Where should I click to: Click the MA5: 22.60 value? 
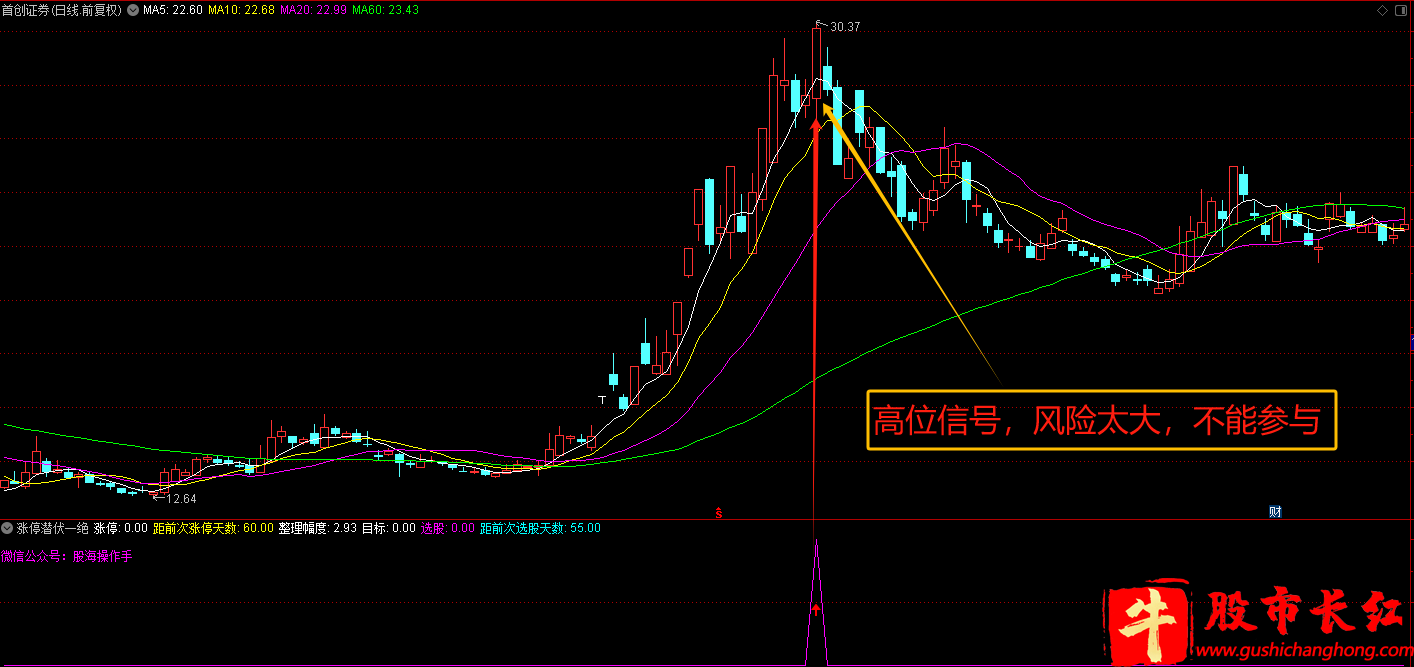(173, 10)
